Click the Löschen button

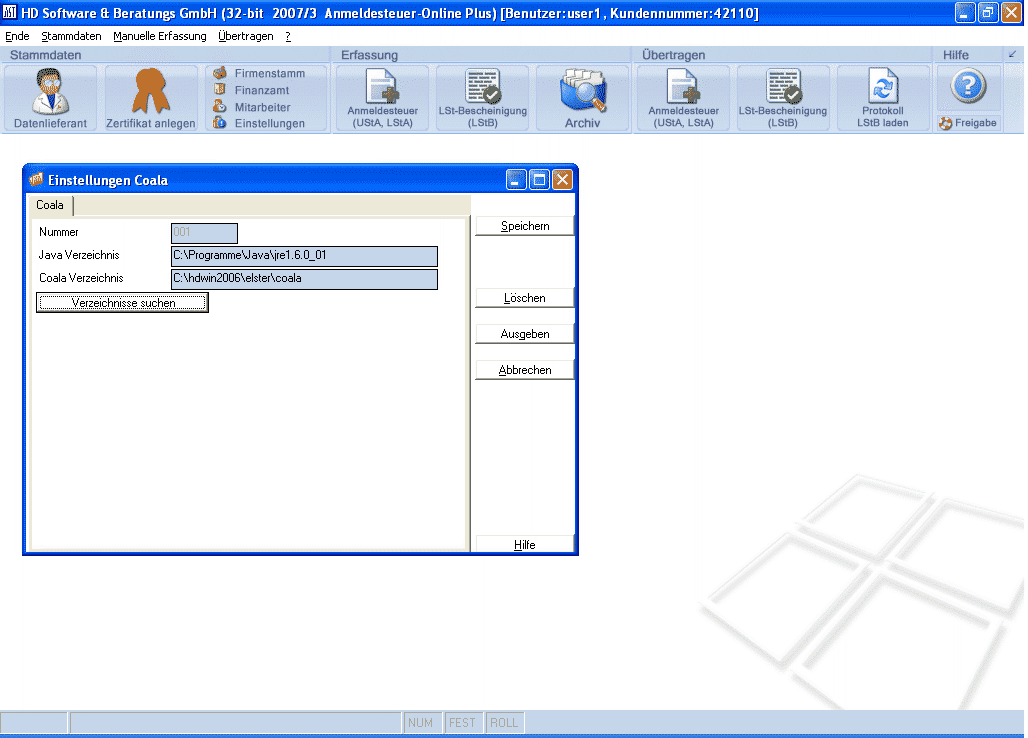tap(524, 298)
